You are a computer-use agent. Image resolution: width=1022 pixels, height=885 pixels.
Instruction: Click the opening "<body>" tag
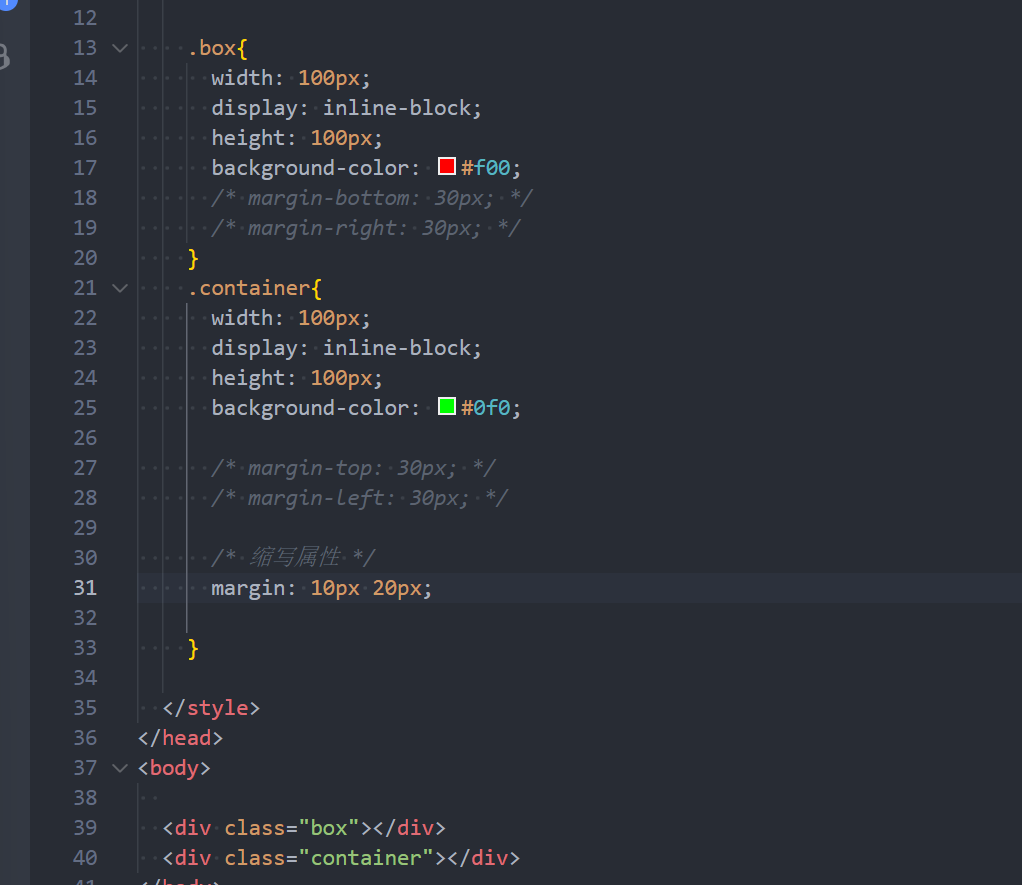[x=174, y=768]
